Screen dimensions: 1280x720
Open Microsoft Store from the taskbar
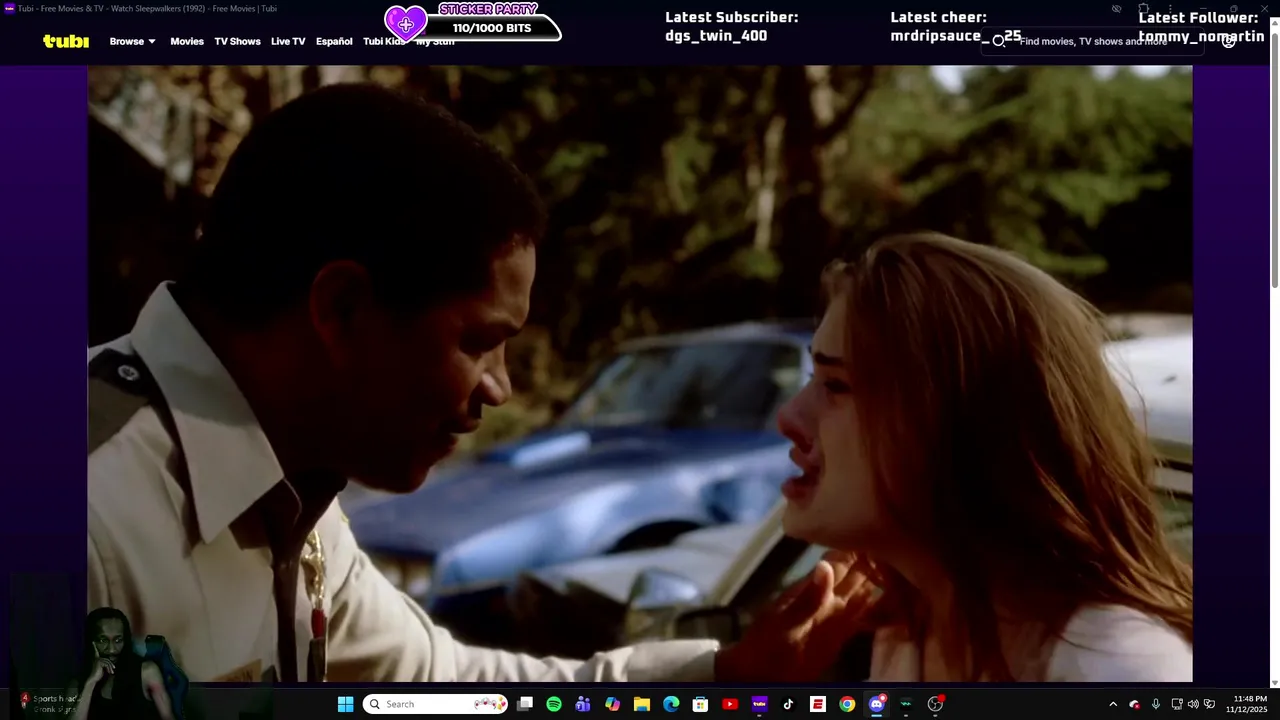coord(700,704)
